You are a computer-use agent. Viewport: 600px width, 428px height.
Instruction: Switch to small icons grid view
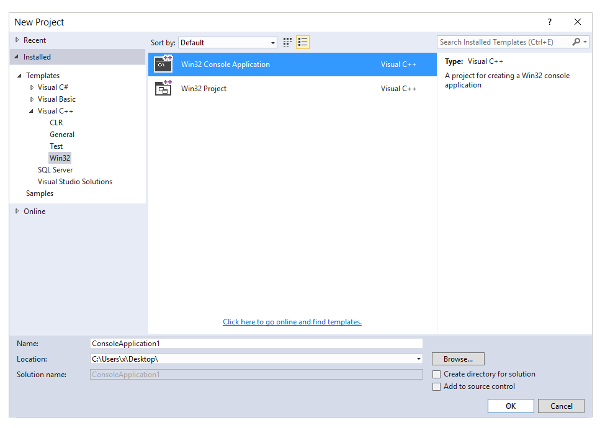(287, 42)
